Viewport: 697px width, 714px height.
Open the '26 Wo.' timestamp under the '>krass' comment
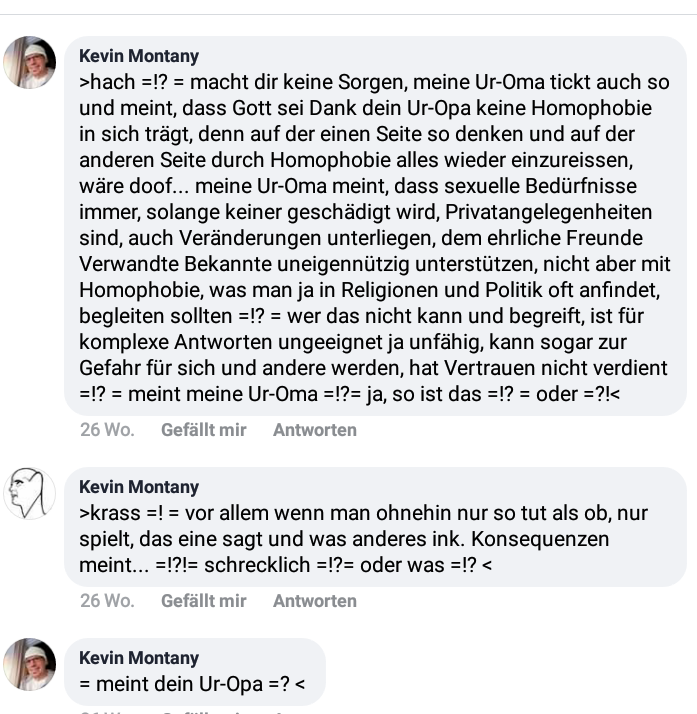point(106,601)
